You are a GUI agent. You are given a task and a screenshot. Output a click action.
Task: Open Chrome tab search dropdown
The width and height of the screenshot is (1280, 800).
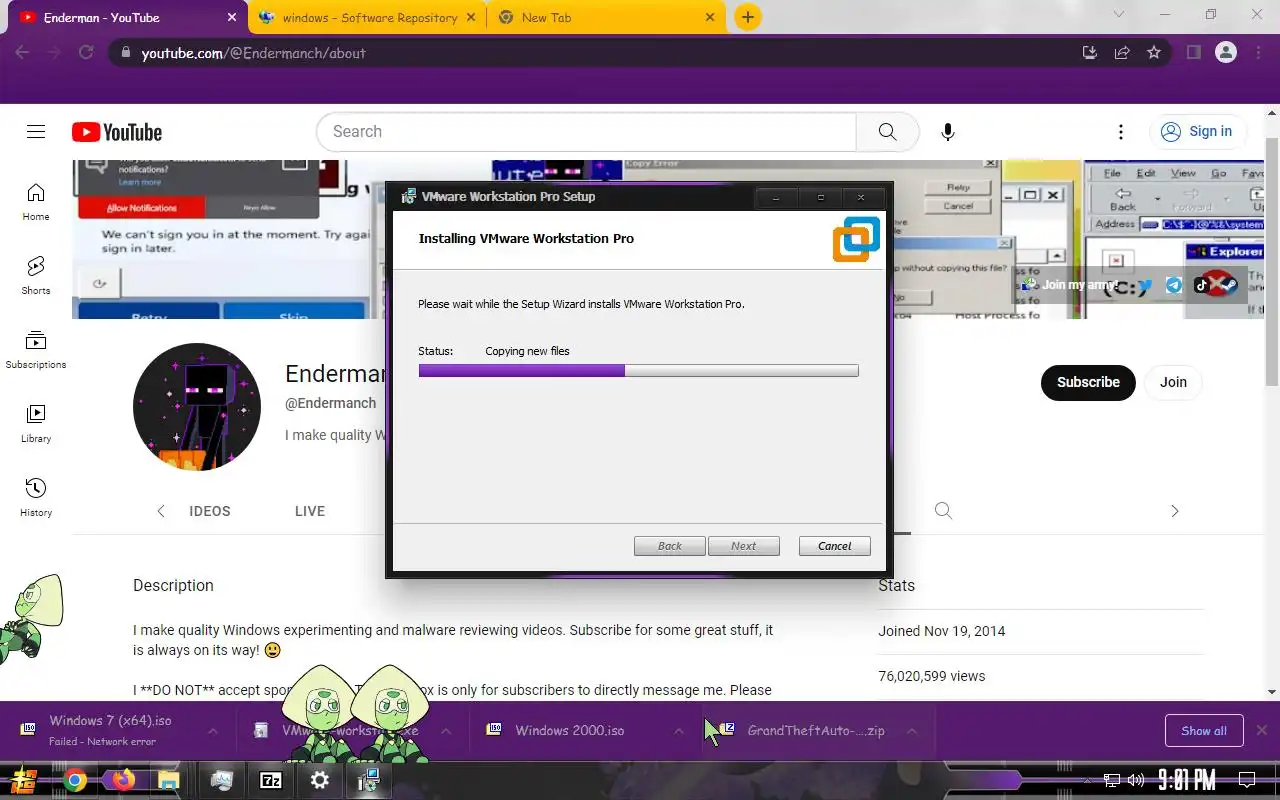click(x=1120, y=15)
